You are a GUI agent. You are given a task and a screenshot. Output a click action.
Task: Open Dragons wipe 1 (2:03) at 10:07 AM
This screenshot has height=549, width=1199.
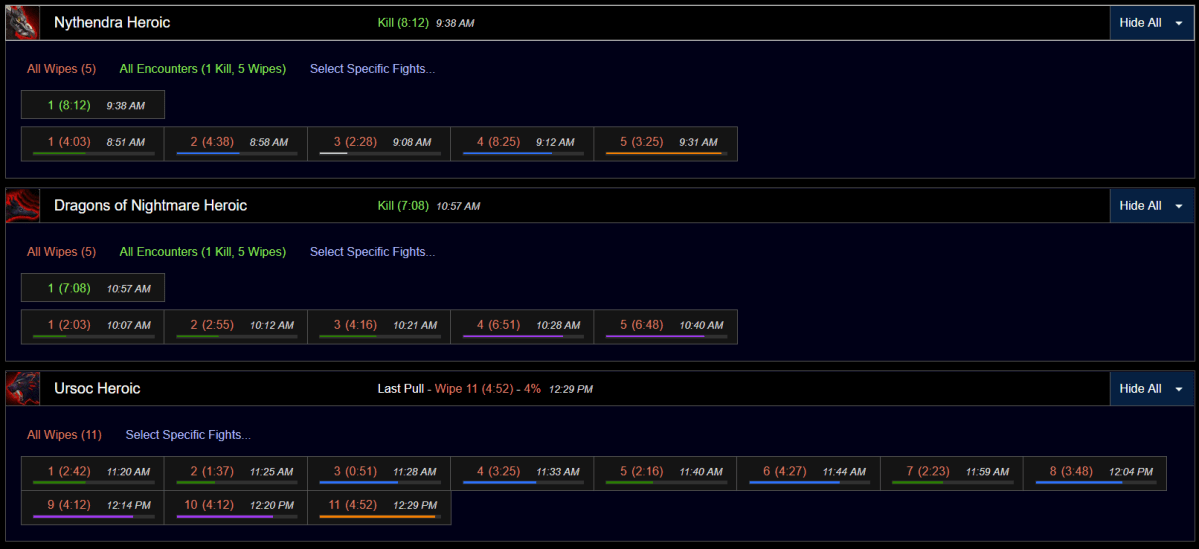pos(93,326)
